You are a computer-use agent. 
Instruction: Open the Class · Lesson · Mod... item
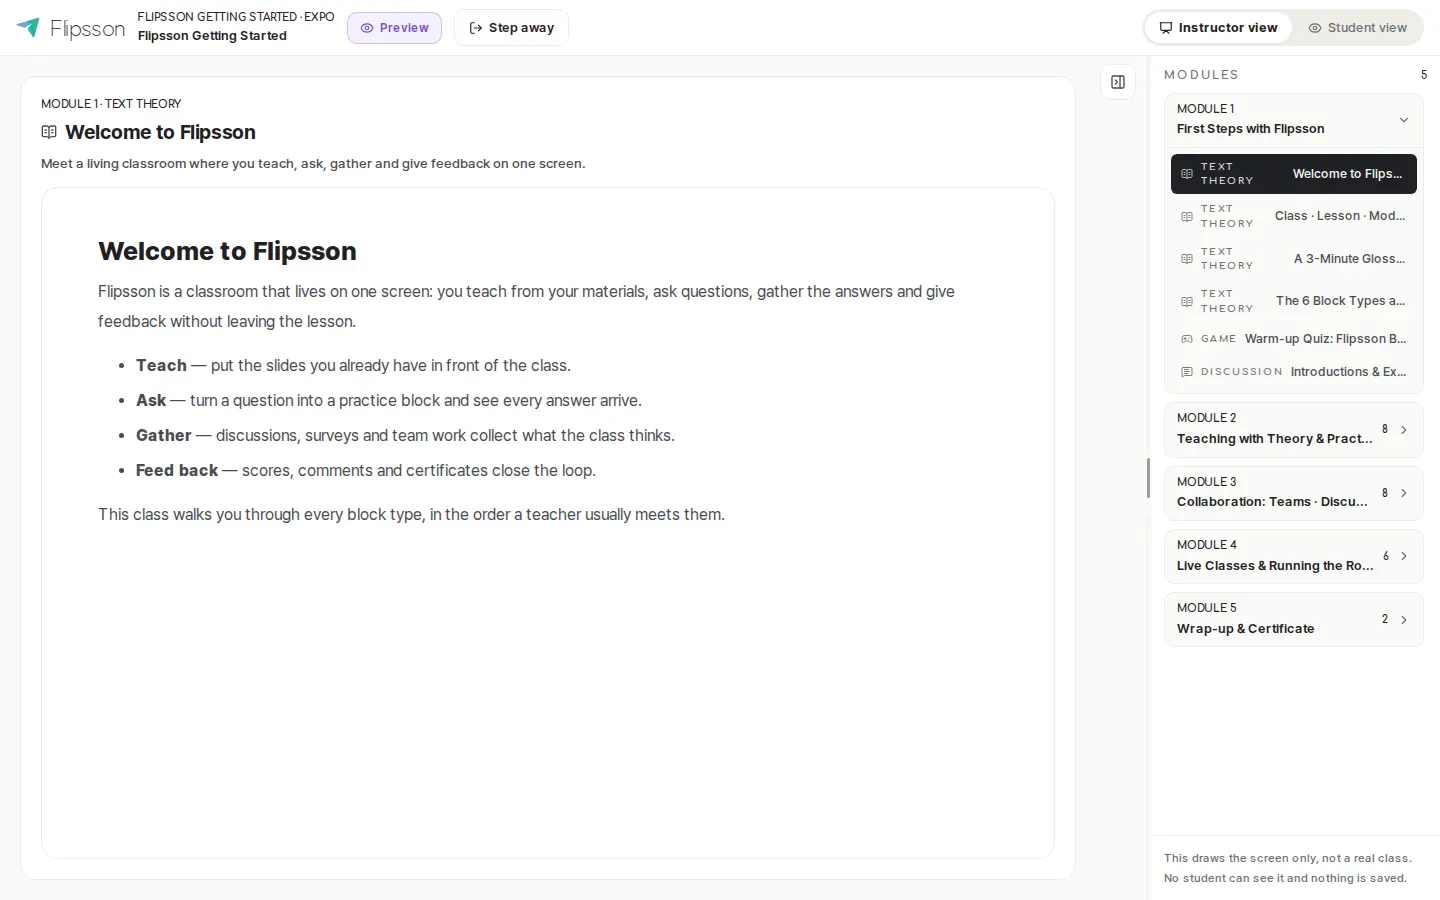1294,216
